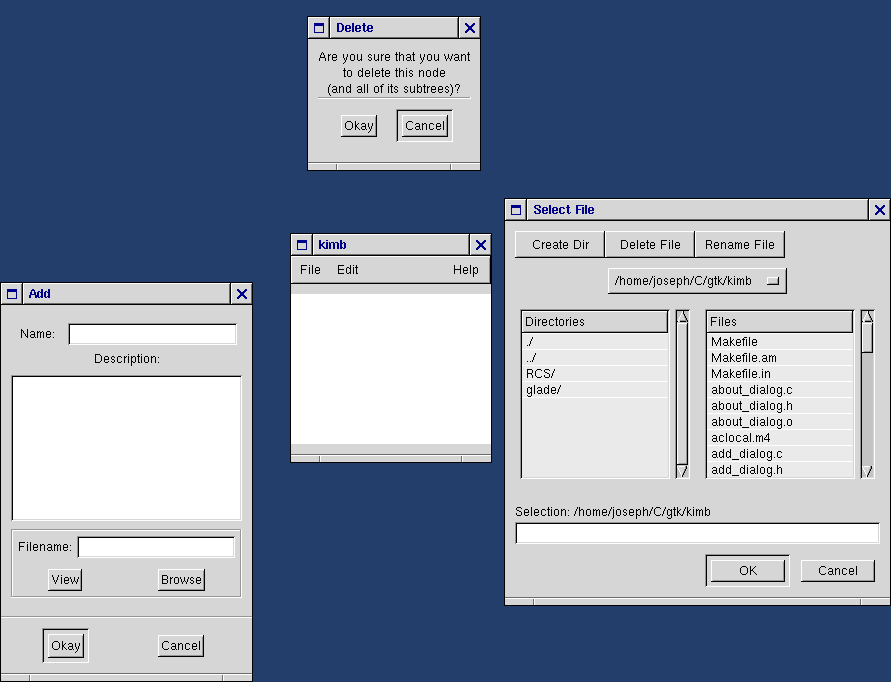Select the RCS/ directory entry

[541, 374]
